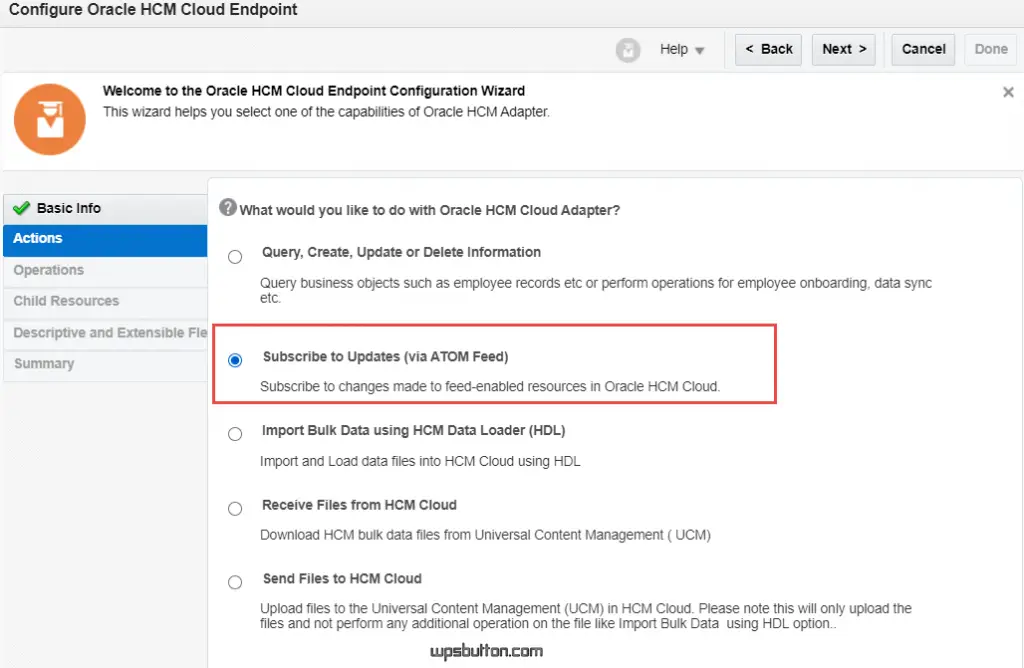Cancel the endpoint configuration
Image resolution: width=1024 pixels, height=668 pixels.
coord(923,50)
